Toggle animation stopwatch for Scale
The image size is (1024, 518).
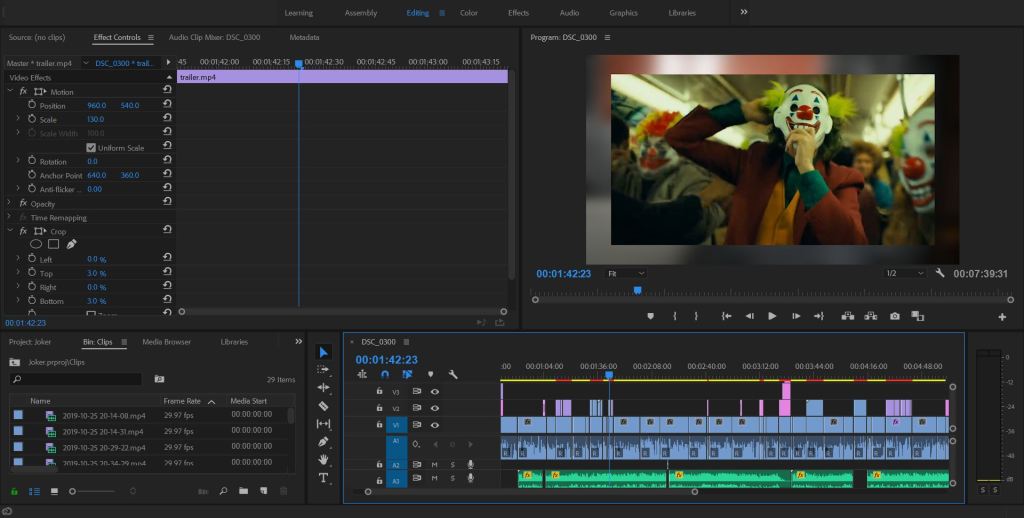[31, 119]
